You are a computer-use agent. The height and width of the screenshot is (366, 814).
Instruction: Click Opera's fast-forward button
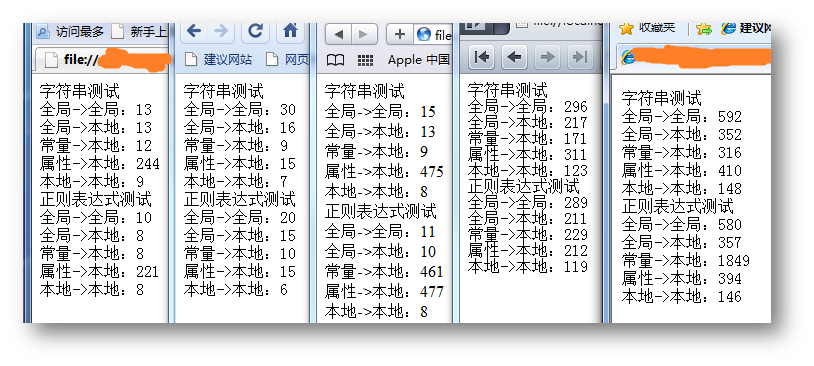581,57
